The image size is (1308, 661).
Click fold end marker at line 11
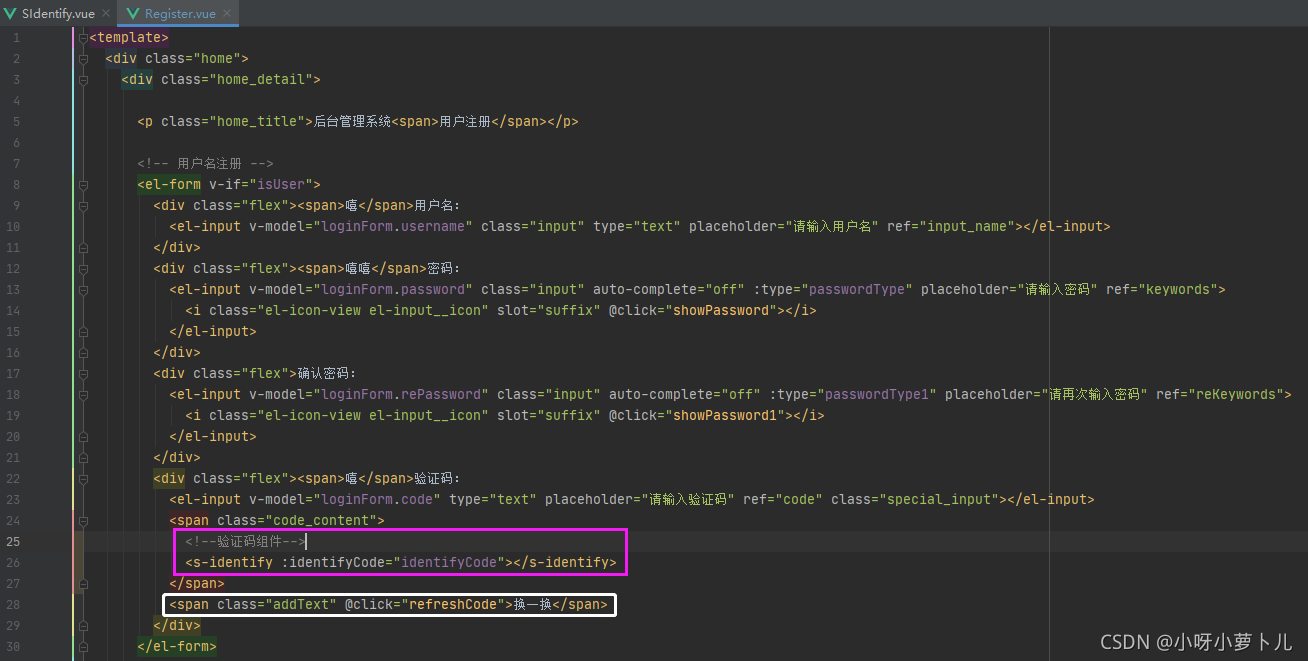pos(83,248)
